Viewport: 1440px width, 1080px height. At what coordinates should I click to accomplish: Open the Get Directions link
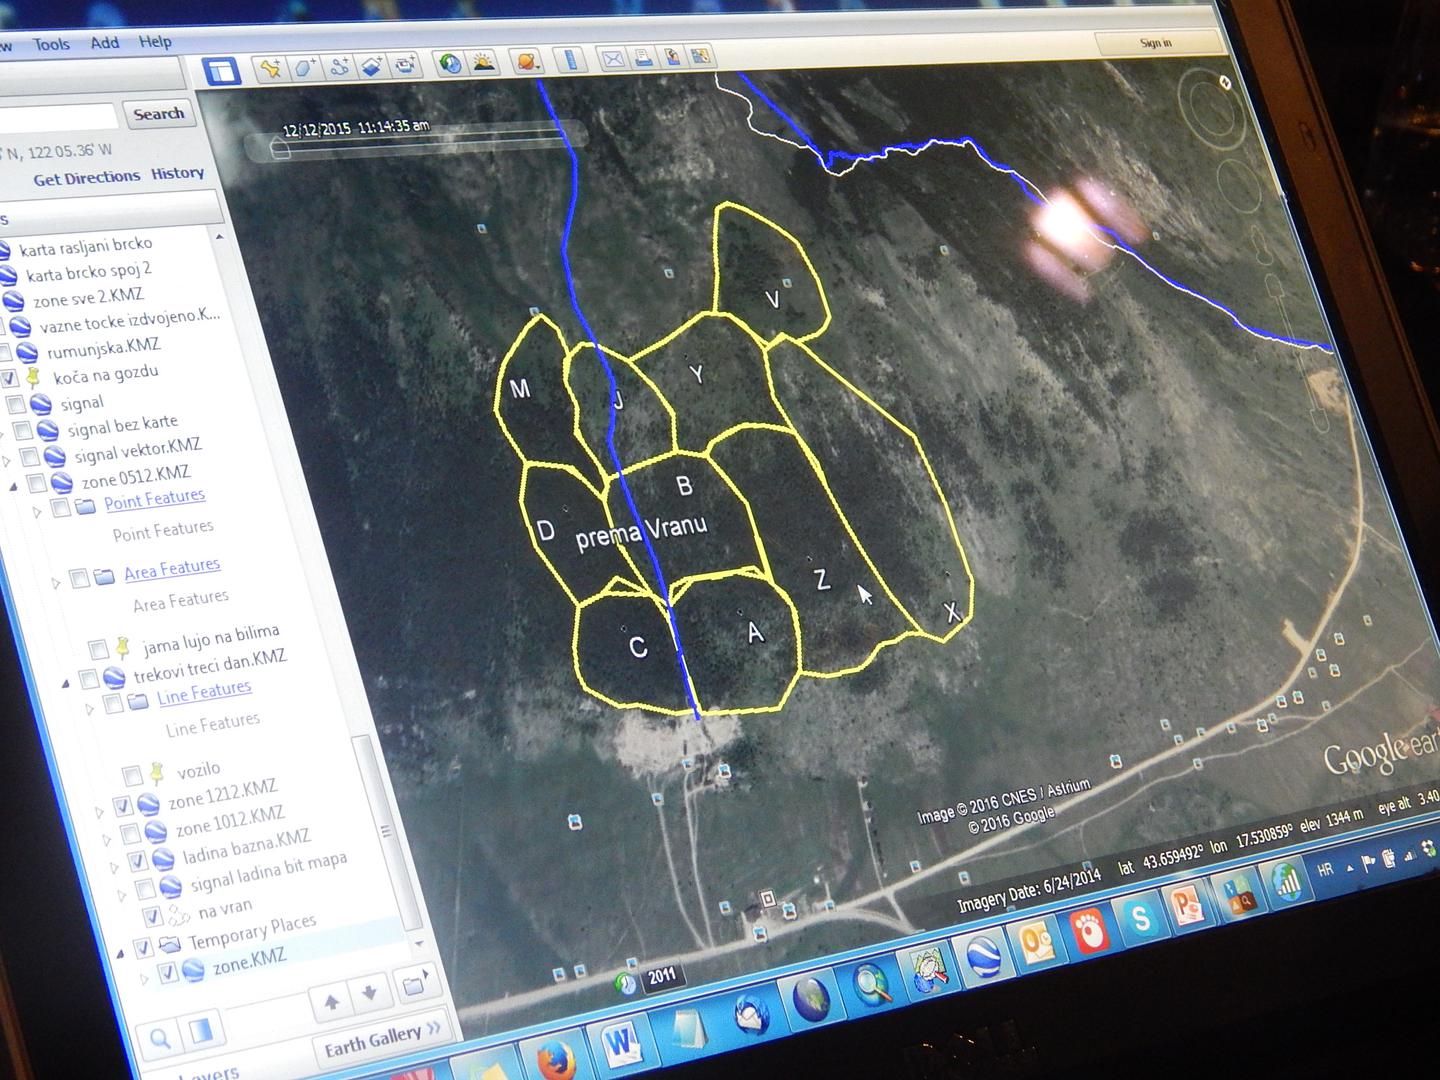[86, 178]
